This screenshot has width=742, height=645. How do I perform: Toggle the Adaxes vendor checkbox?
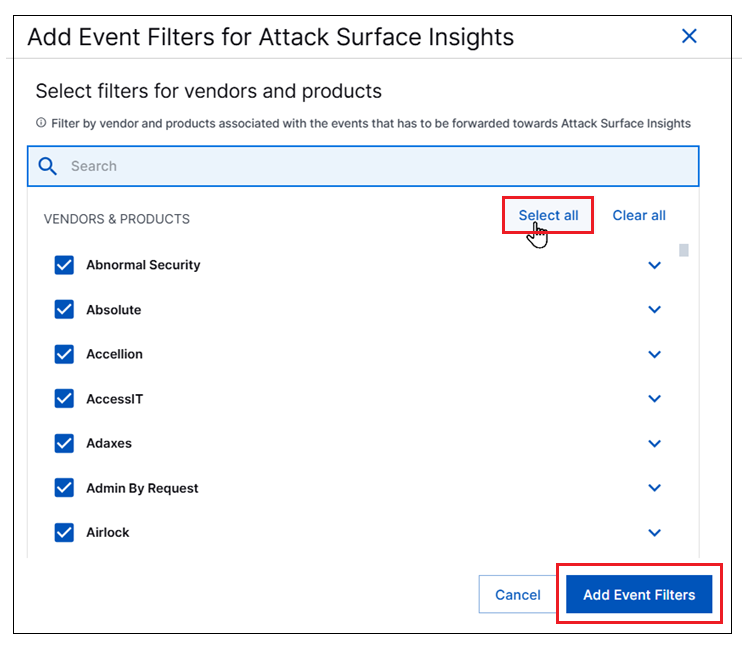click(64, 443)
